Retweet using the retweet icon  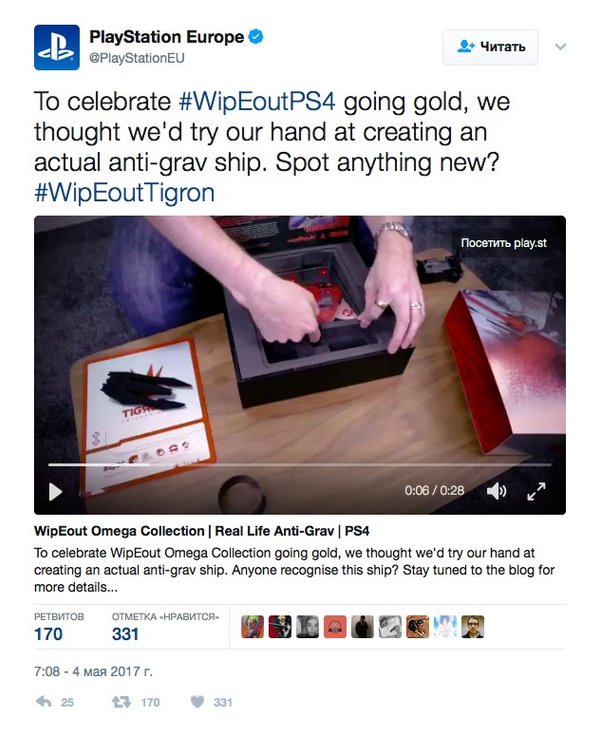[121, 702]
